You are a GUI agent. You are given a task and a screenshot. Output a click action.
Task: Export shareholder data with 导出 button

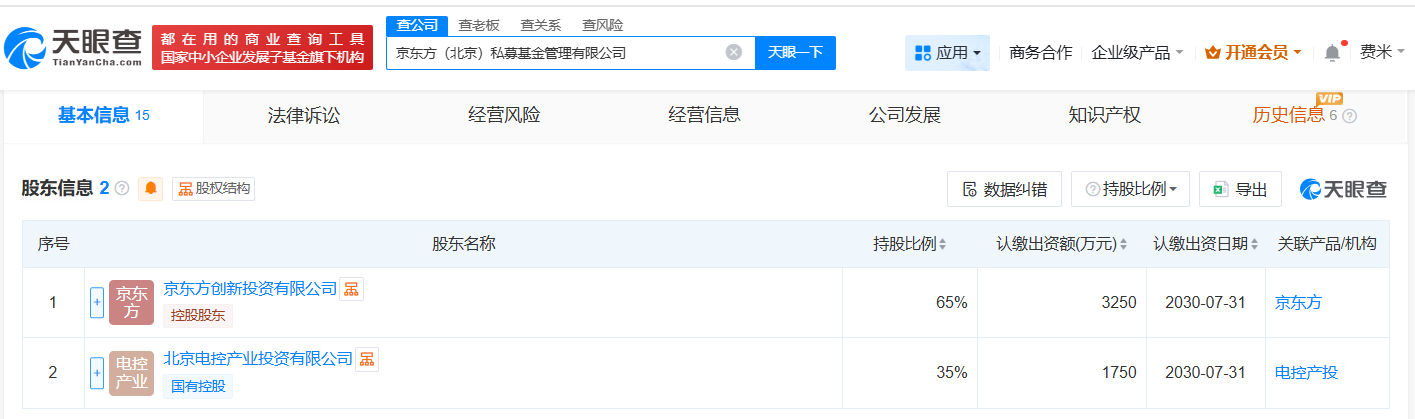pos(1240,189)
